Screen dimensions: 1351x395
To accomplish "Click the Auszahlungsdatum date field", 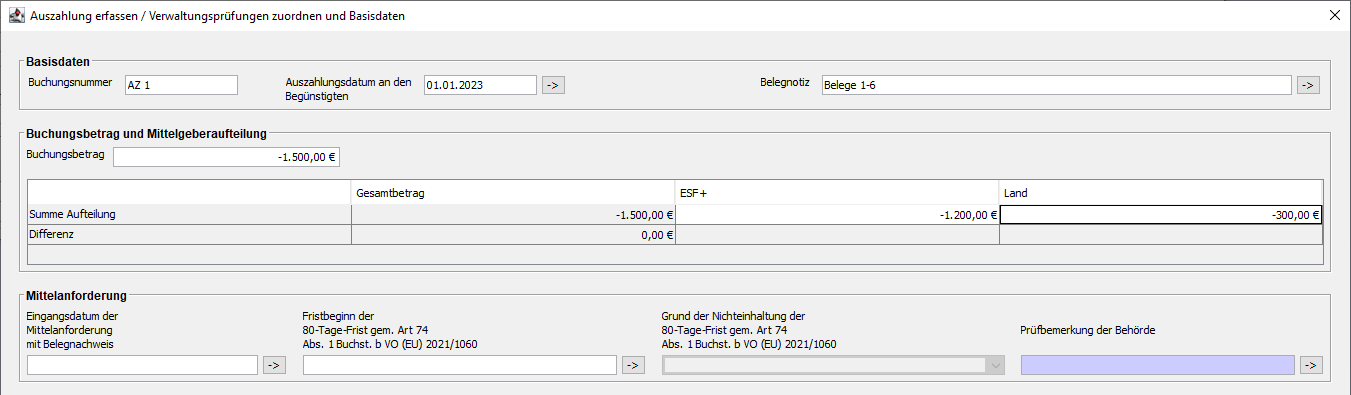I will tap(480, 85).
